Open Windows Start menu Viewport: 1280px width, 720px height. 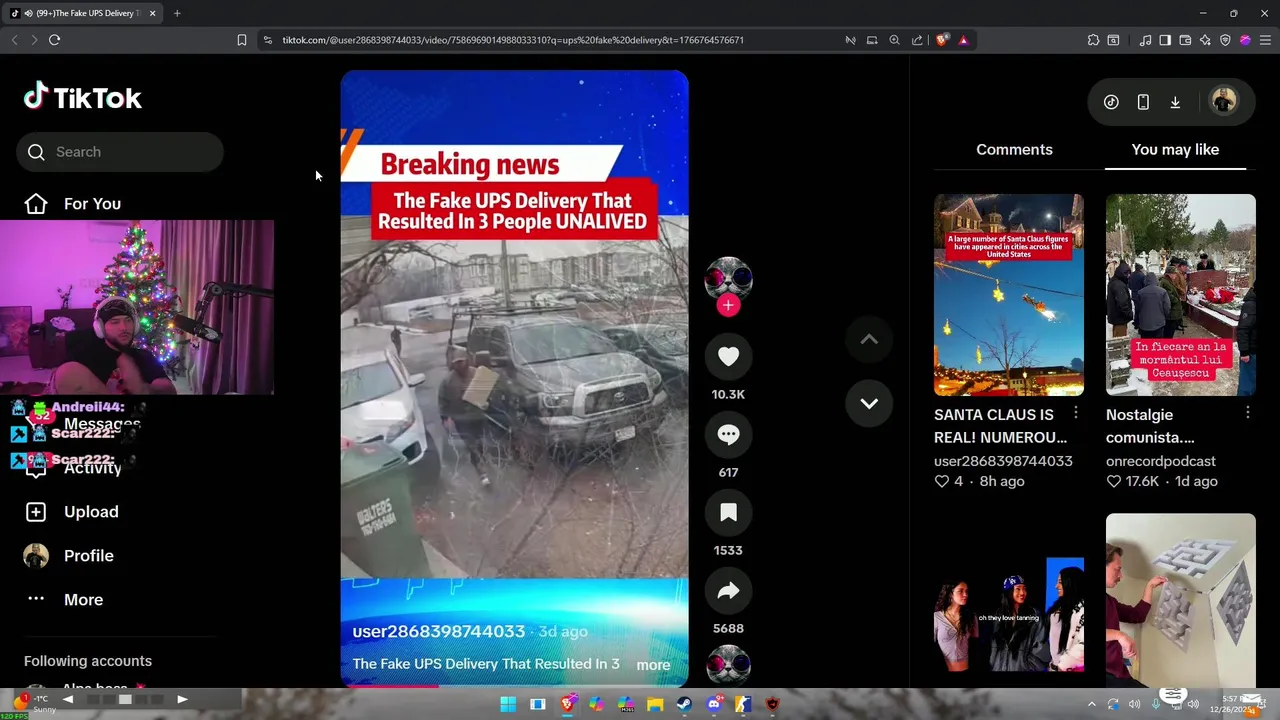[x=508, y=704]
